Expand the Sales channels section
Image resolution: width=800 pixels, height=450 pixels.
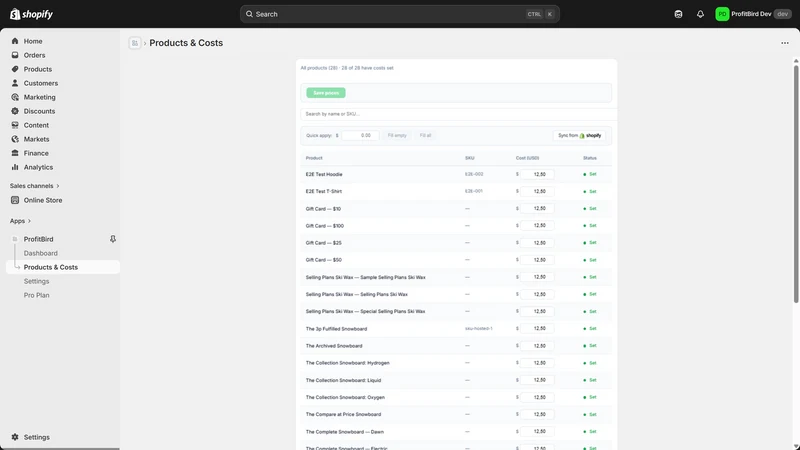(35, 186)
